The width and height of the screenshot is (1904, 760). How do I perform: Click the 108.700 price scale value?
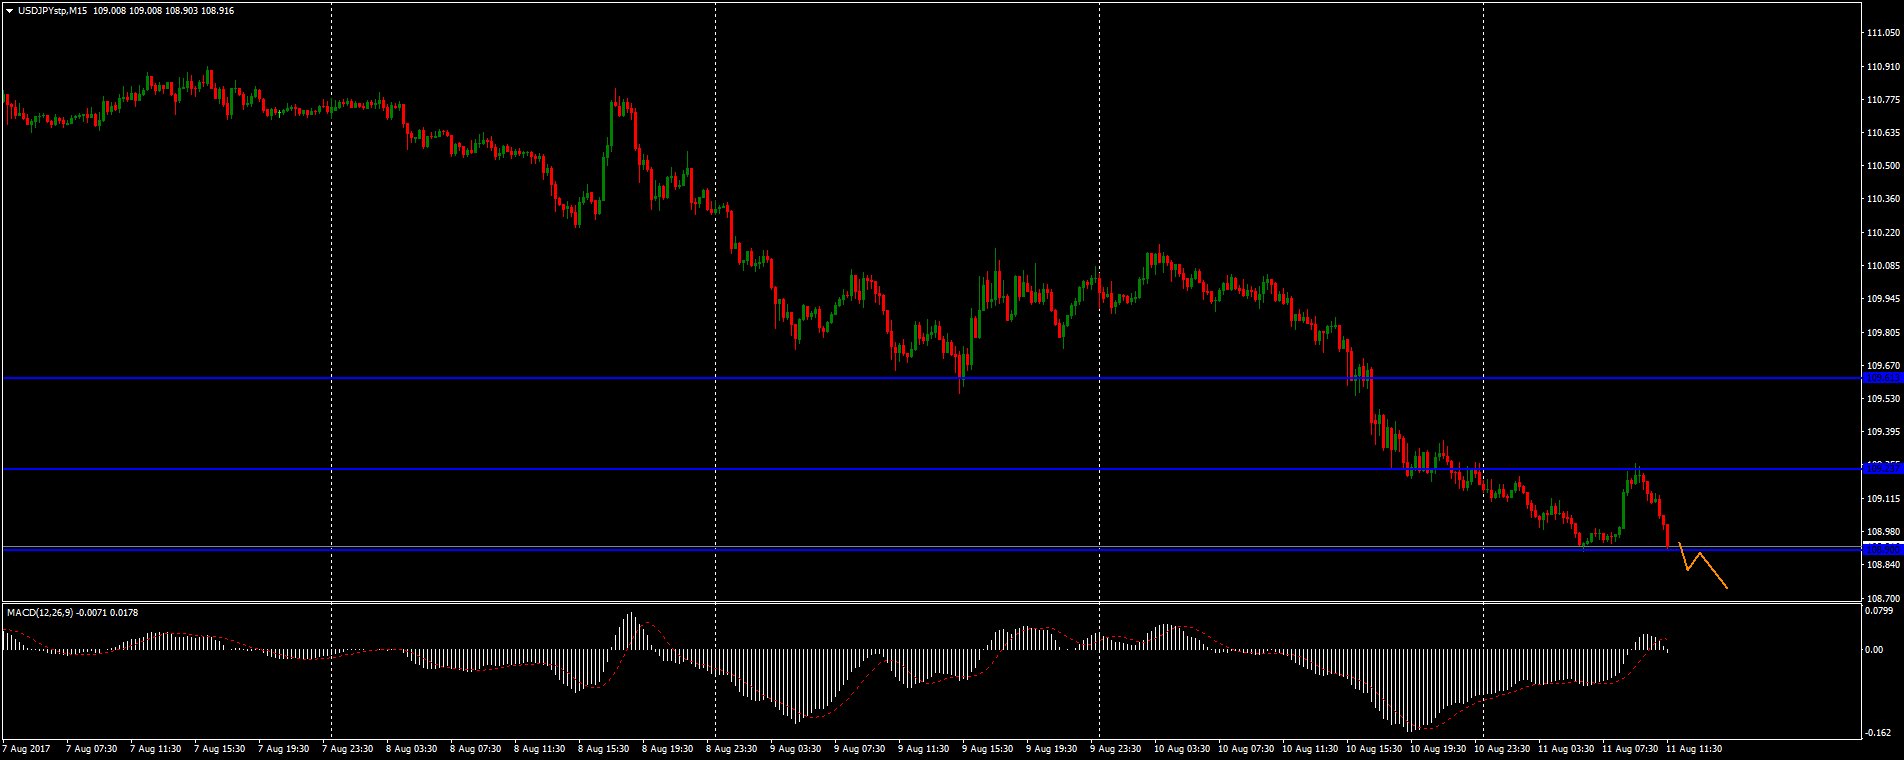click(1882, 598)
